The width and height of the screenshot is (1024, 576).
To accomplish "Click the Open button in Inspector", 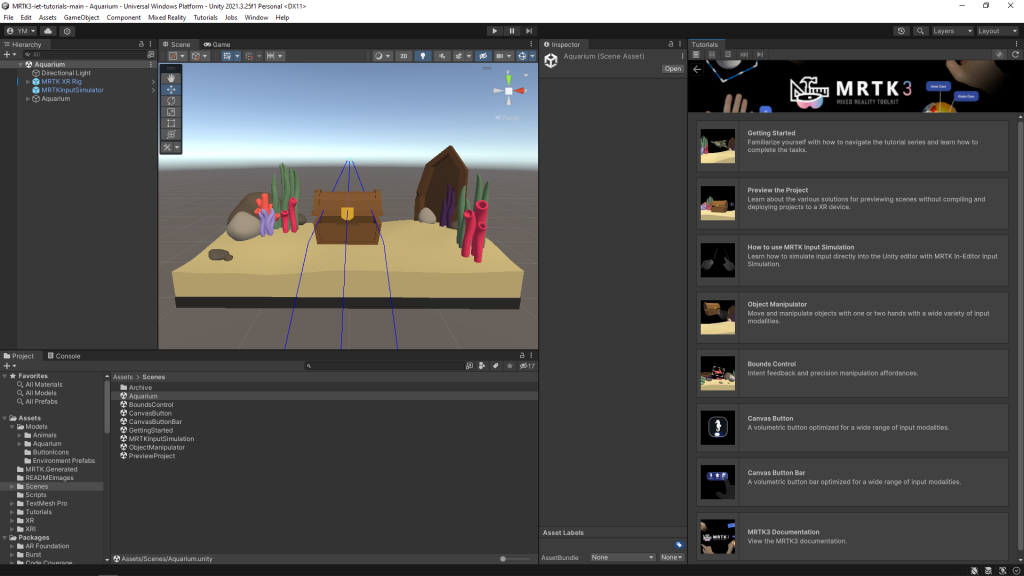I will click(673, 69).
